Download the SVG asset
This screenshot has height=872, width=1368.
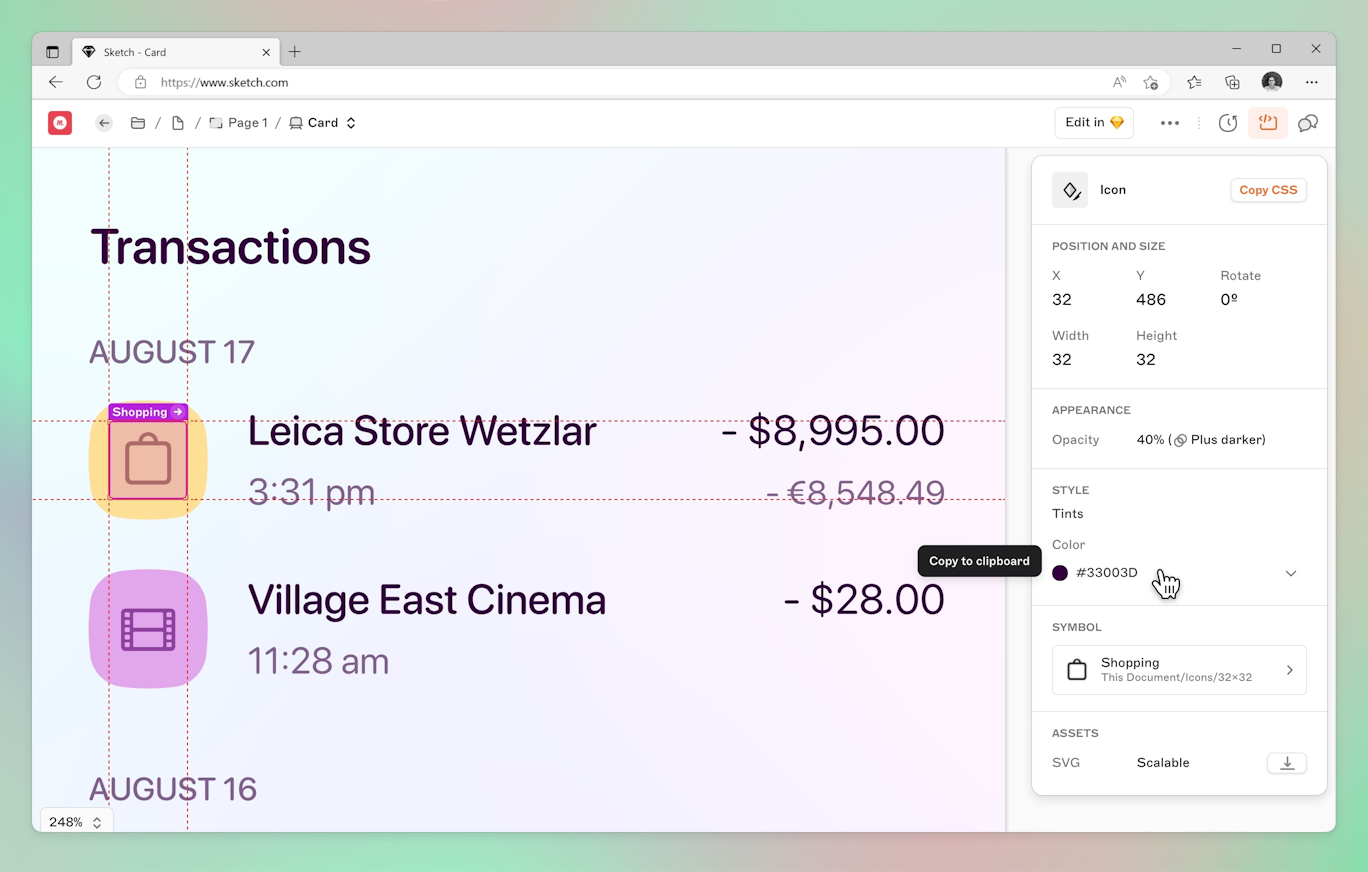1287,763
